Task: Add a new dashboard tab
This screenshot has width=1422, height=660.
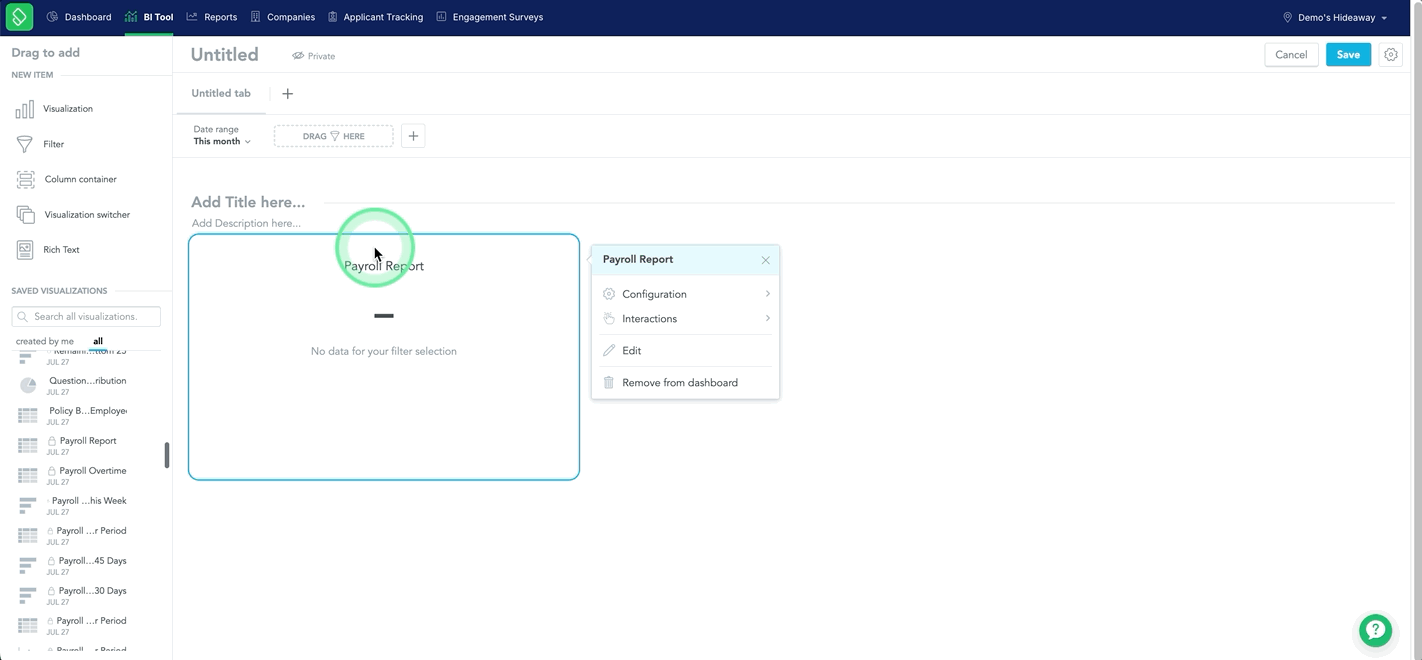Action: (288, 93)
